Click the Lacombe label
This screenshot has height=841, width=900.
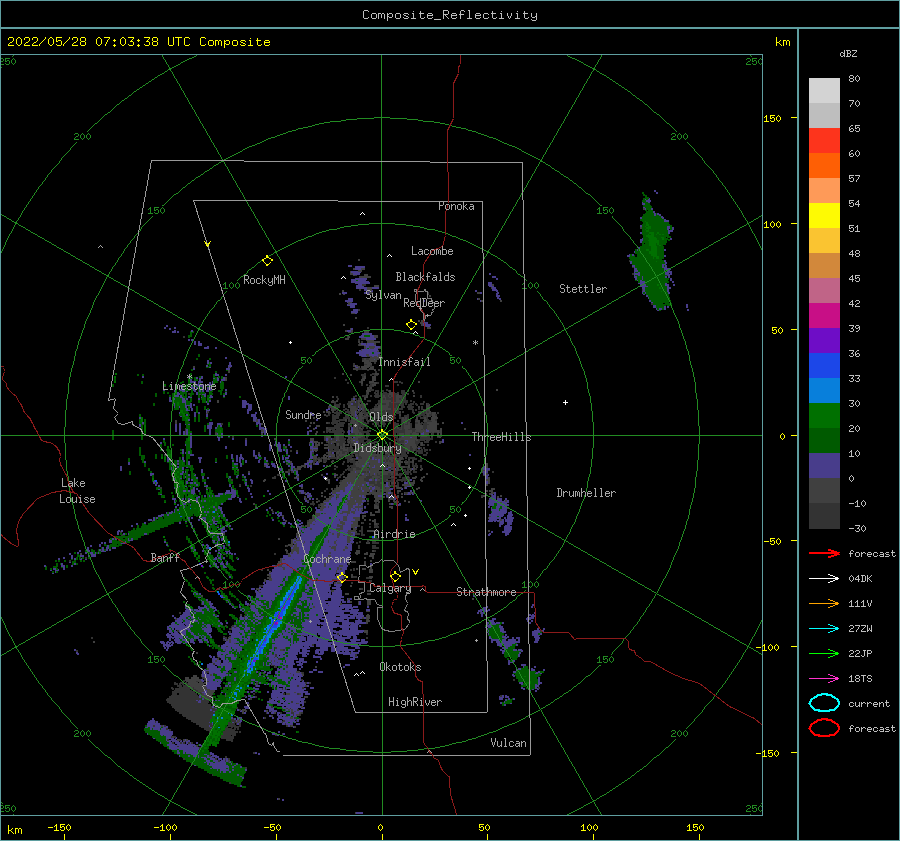click(x=432, y=251)
